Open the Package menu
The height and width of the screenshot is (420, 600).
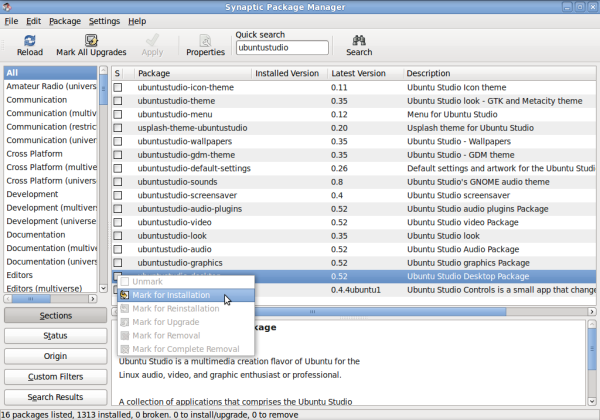65,21
